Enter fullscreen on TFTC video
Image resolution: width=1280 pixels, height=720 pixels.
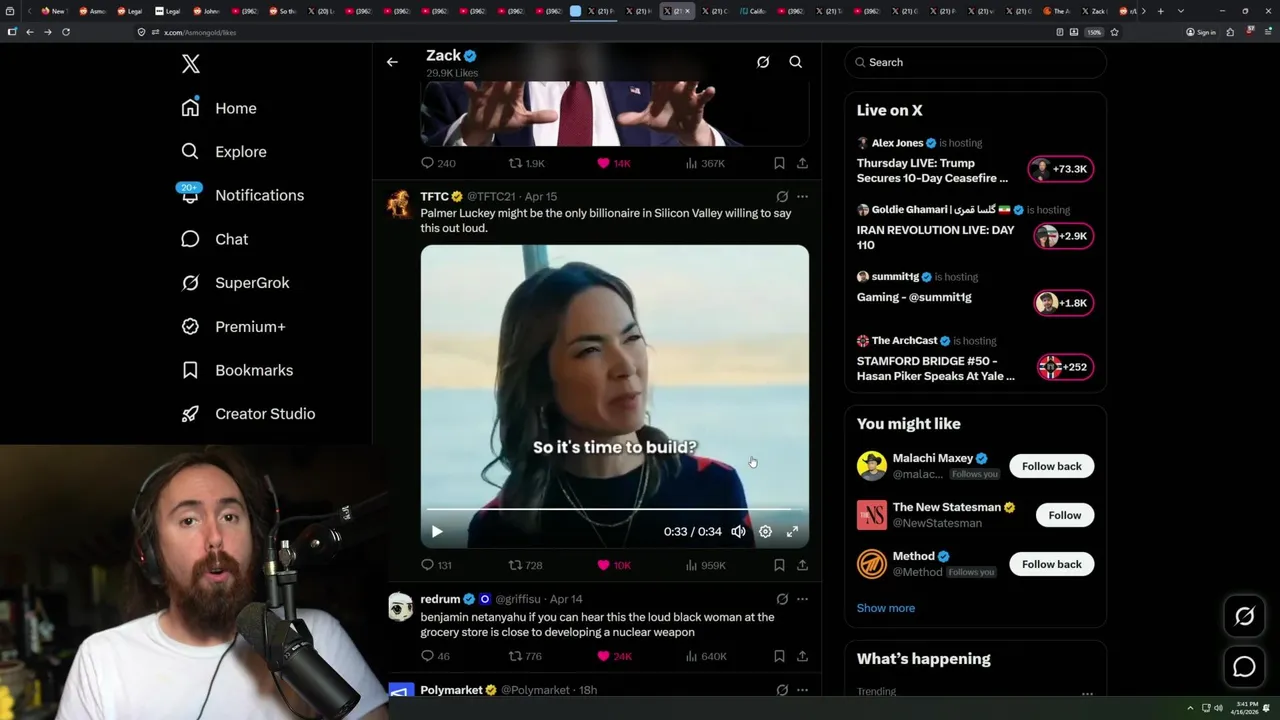pos(792,532)
